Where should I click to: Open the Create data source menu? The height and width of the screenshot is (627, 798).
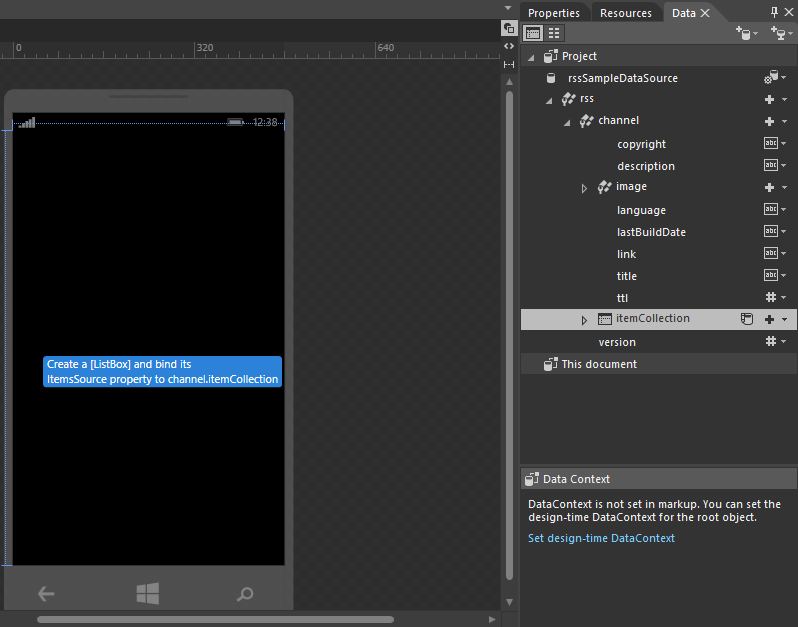[779, 33]
